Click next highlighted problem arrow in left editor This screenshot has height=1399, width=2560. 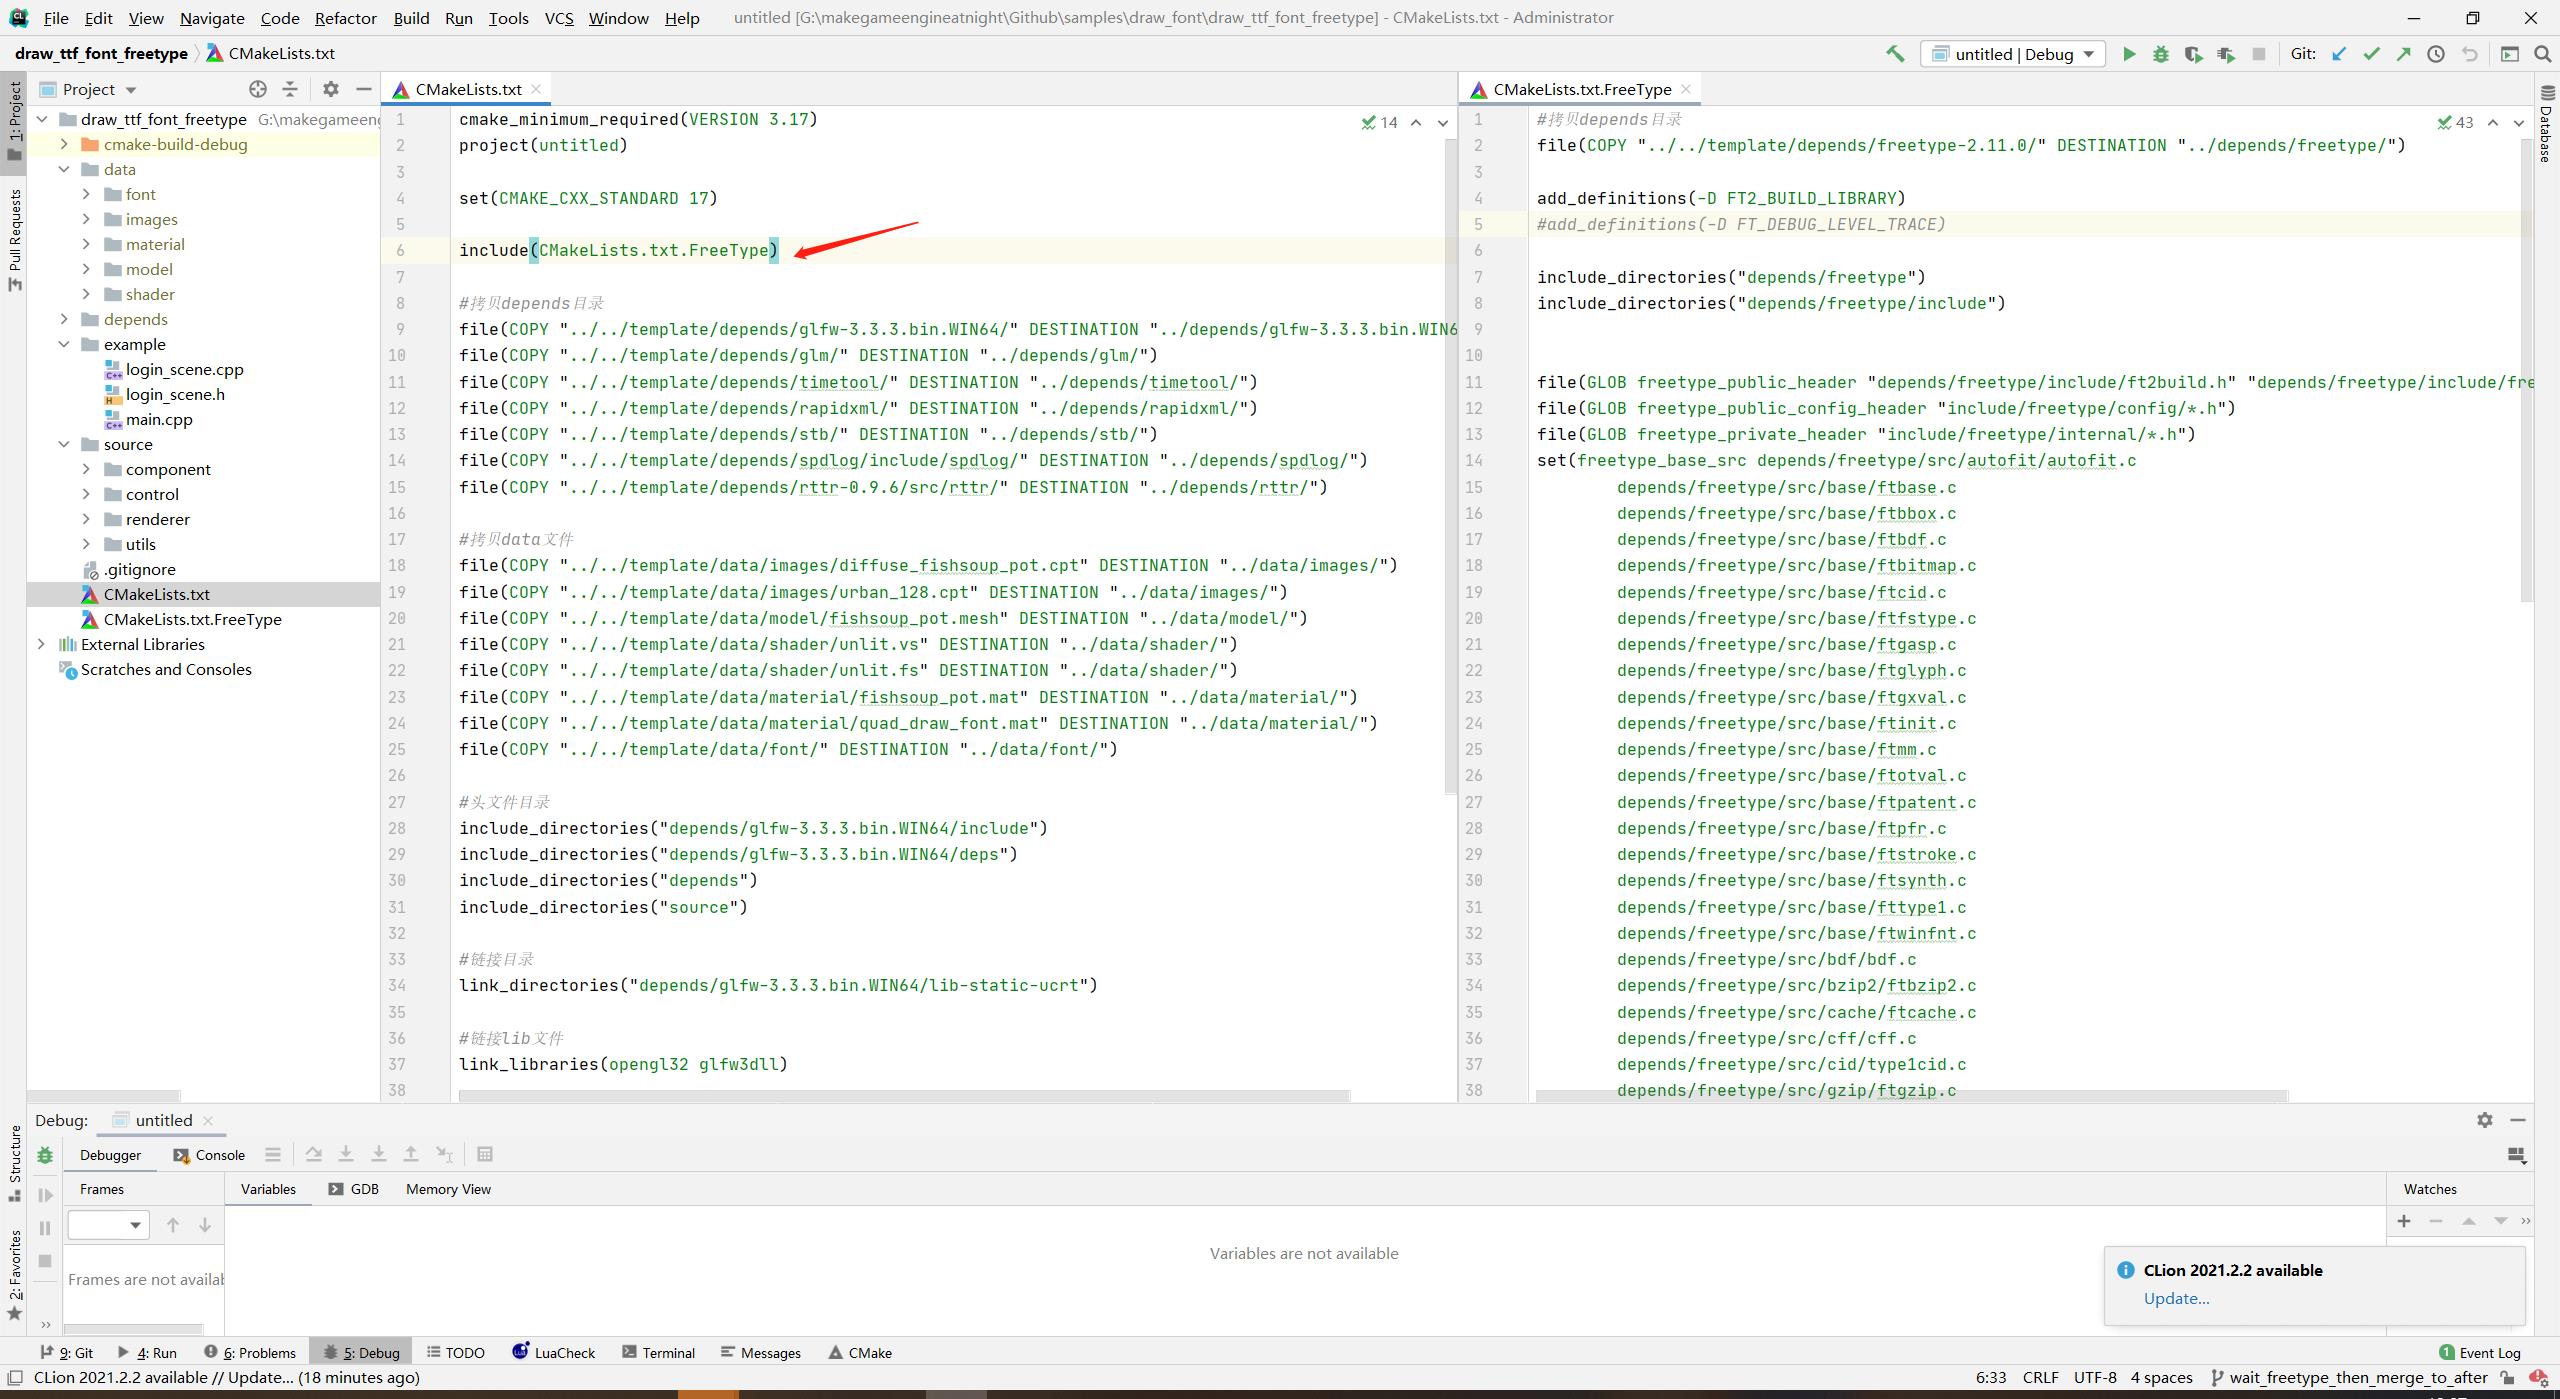tap(1442, 123)
